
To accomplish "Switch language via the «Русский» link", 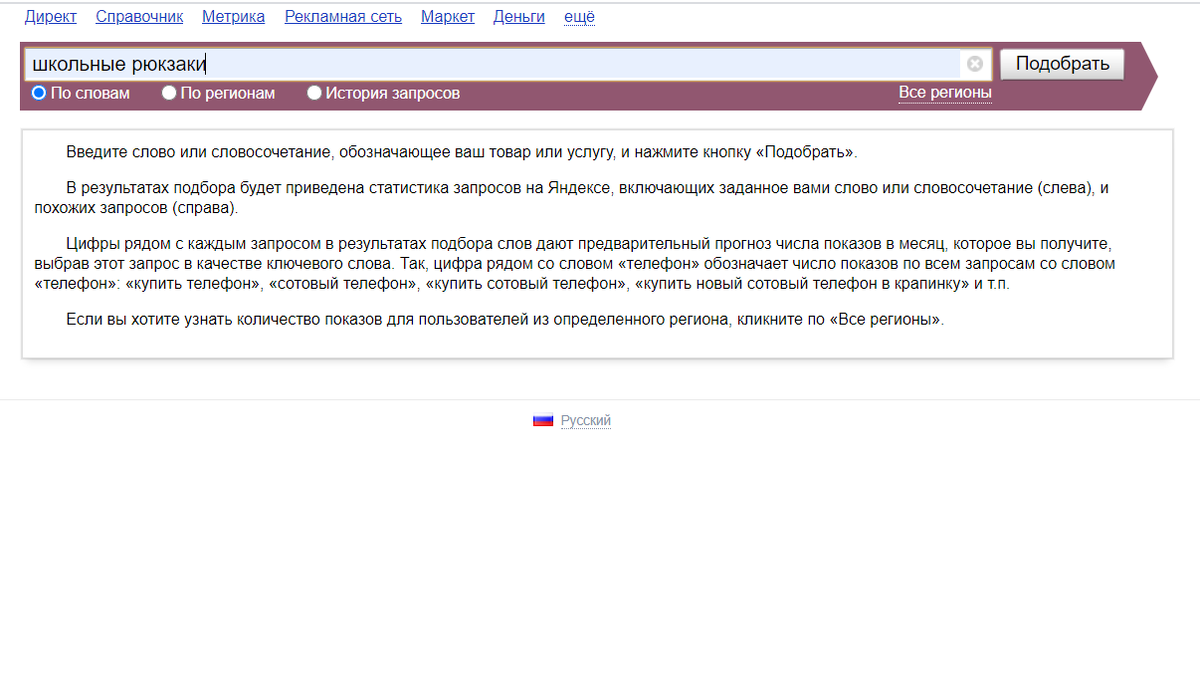I will (586, 421).
